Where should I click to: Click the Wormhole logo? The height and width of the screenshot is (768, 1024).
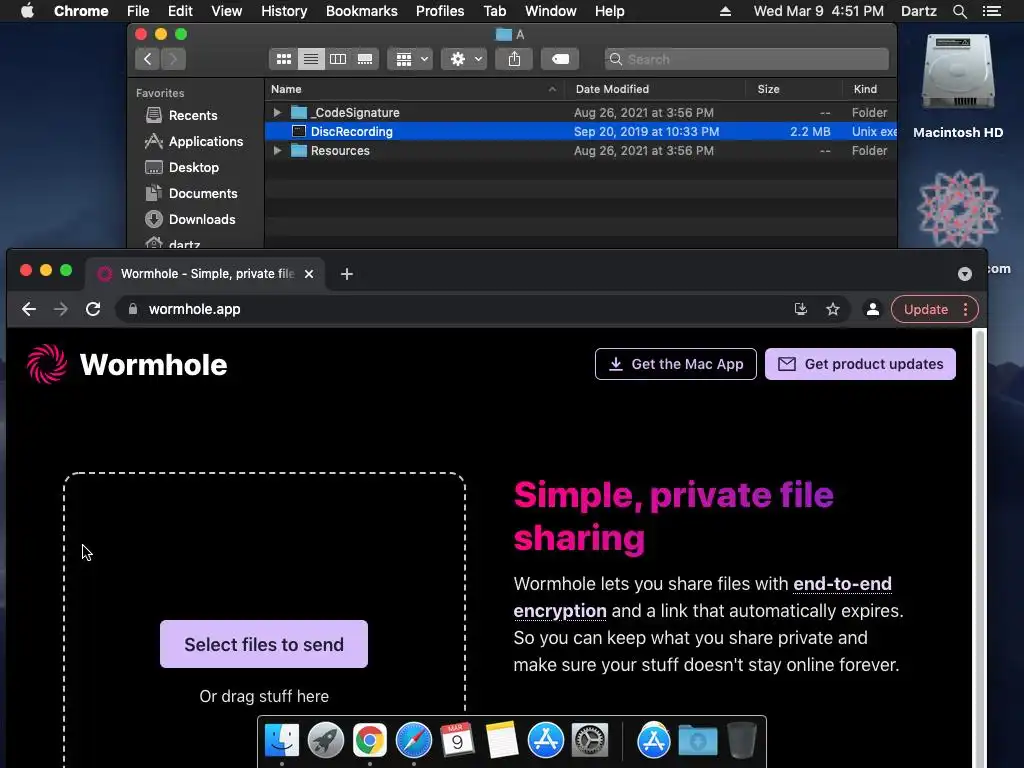click(x=127, y=364)
